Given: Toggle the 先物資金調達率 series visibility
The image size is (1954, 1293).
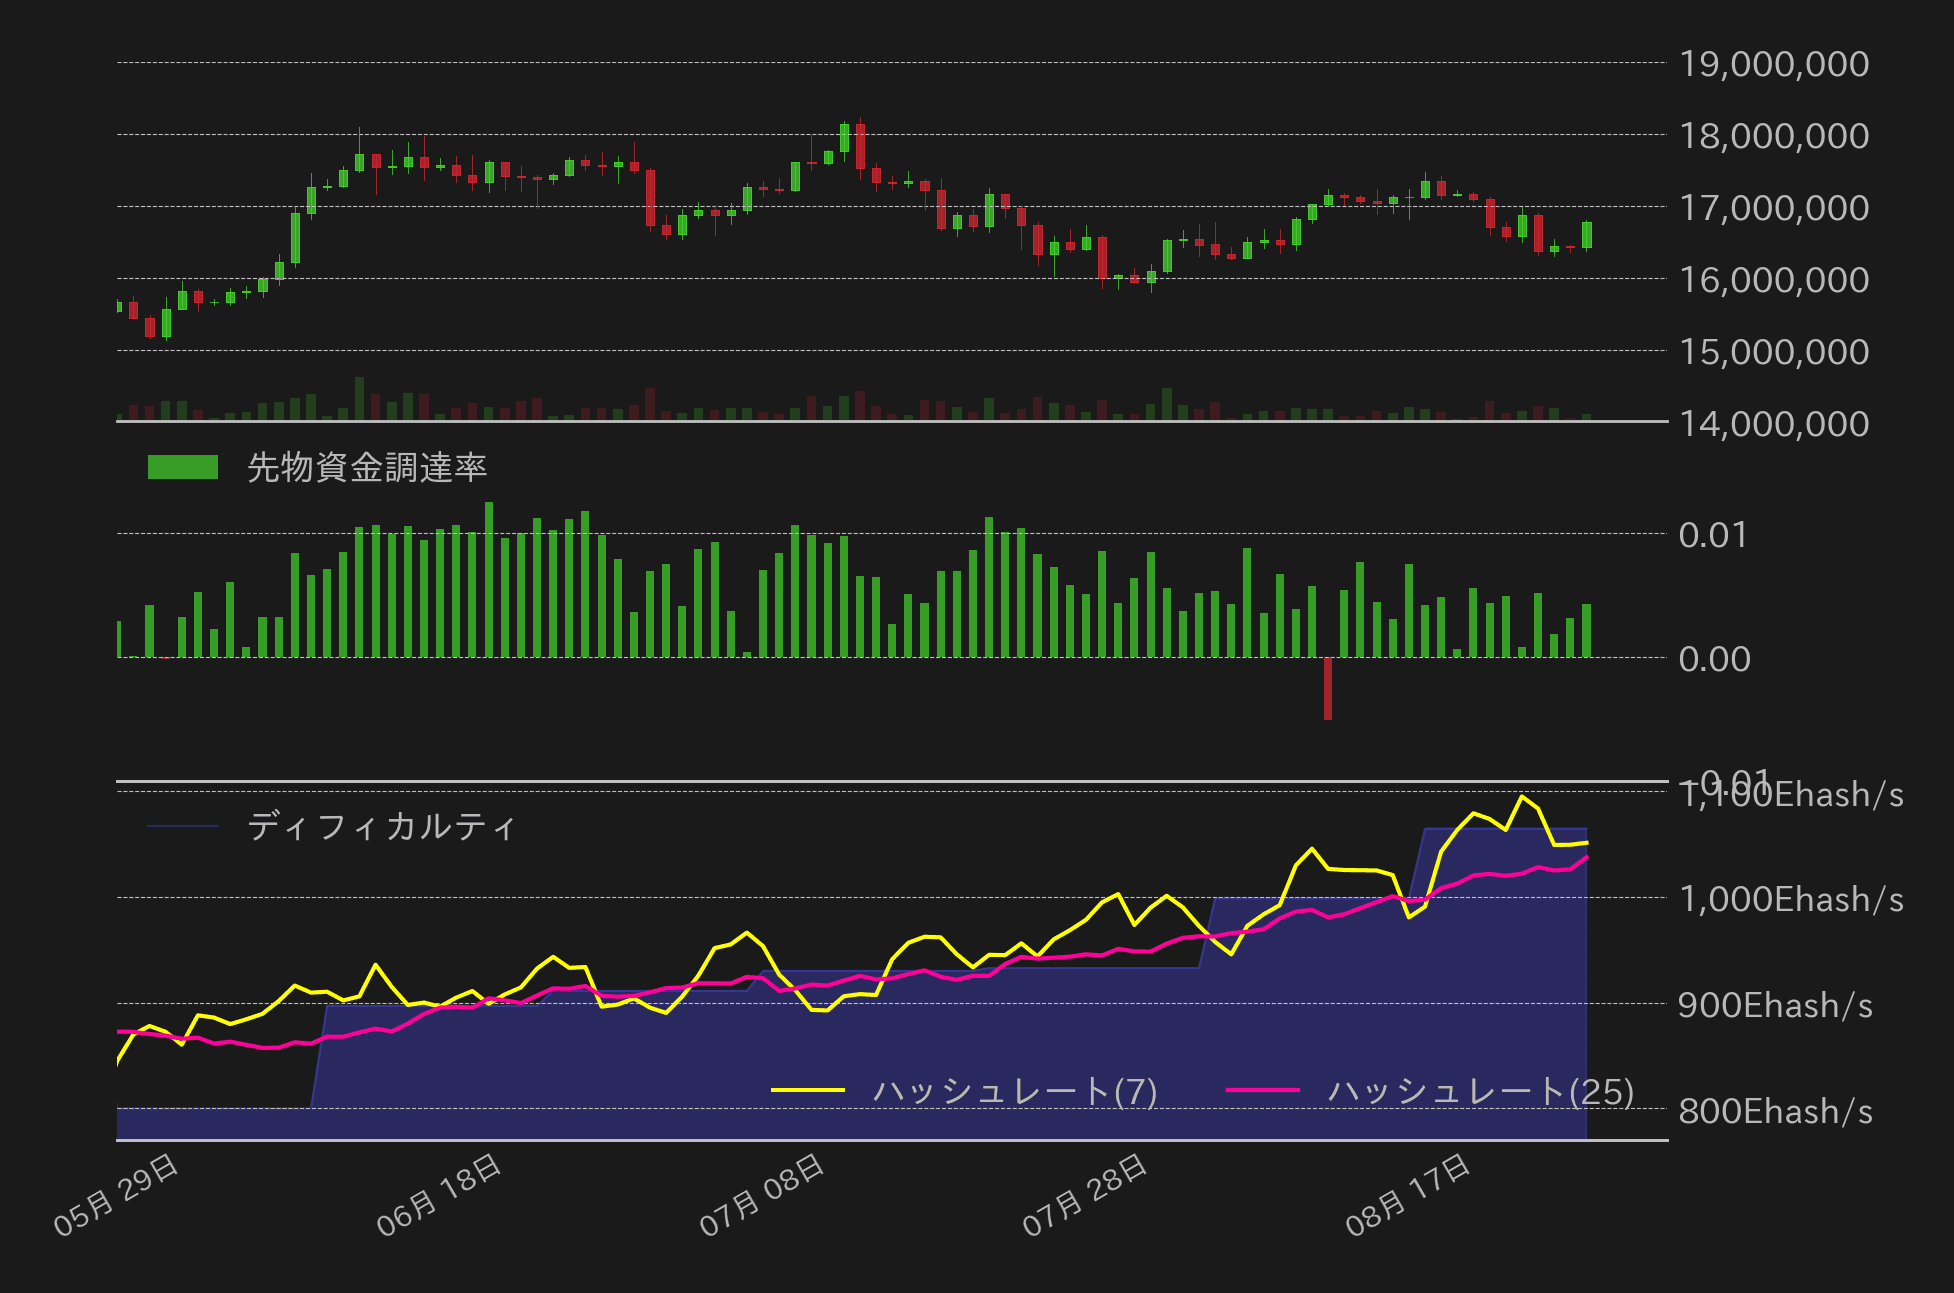Looking at the screenshot, I should (367, 465).
